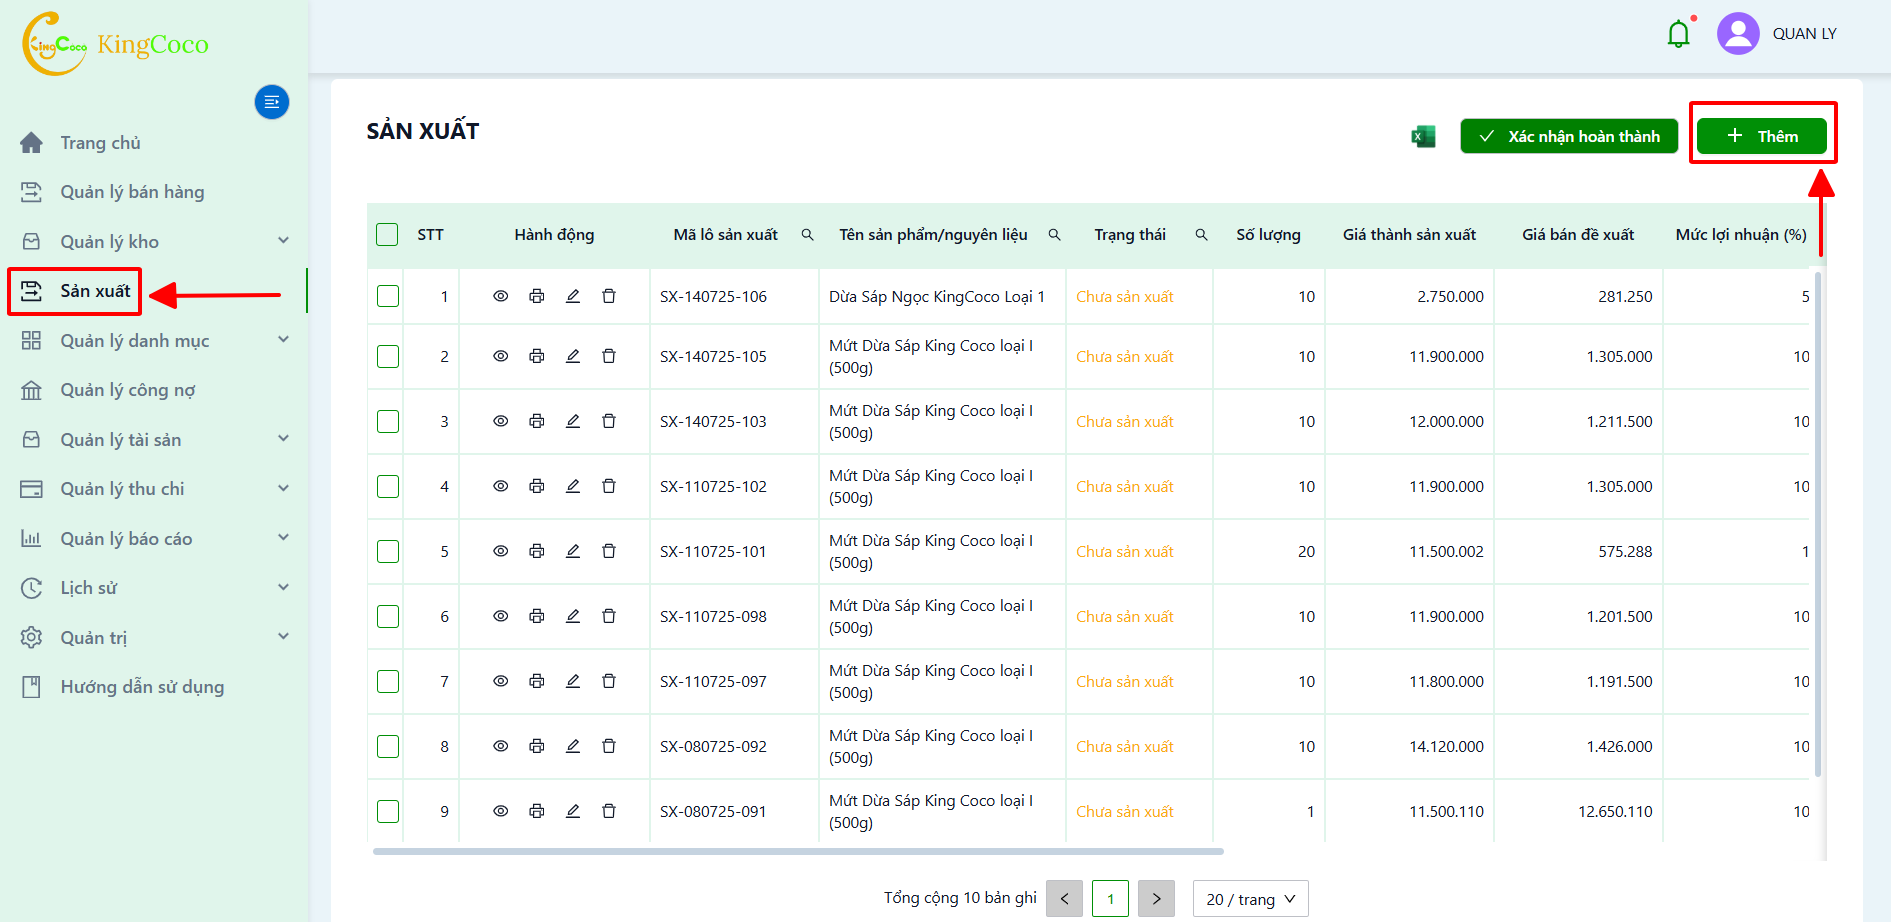
Task: Print batch SX-110725-101
Action: click(537, 551)
